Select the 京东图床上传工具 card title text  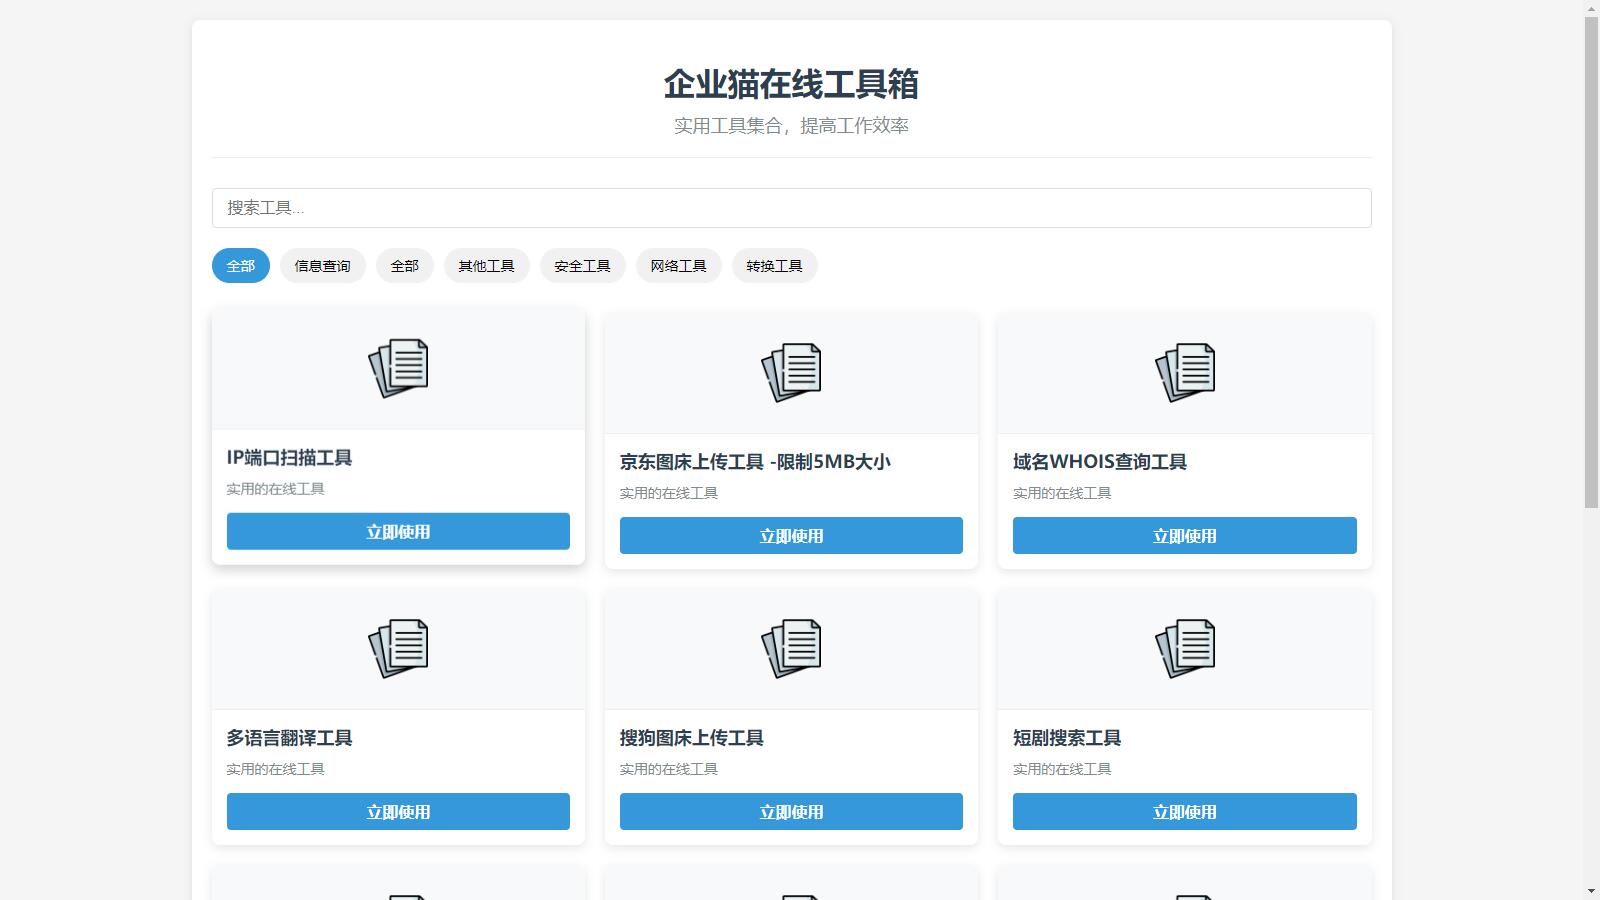click(x=755, y=461)
